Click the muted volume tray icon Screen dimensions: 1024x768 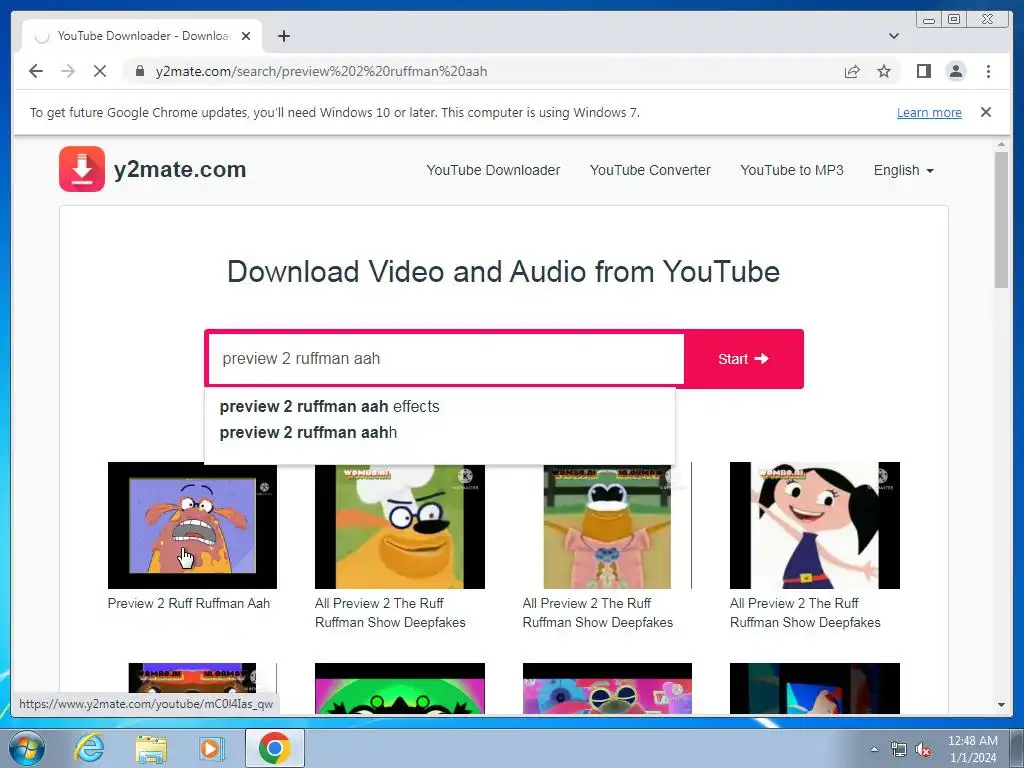point(923,749)
